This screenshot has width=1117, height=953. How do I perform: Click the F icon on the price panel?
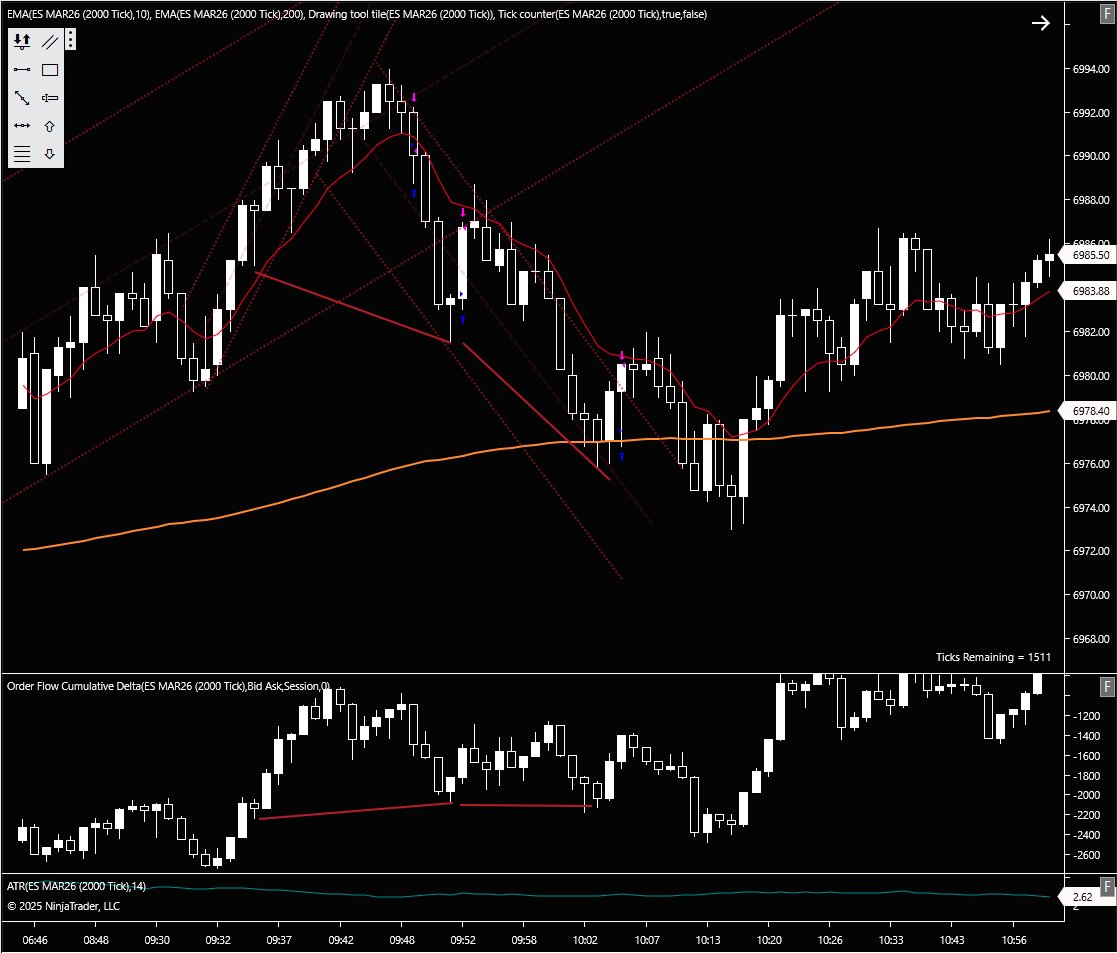pyautogui.click(x=1106, y=16)
